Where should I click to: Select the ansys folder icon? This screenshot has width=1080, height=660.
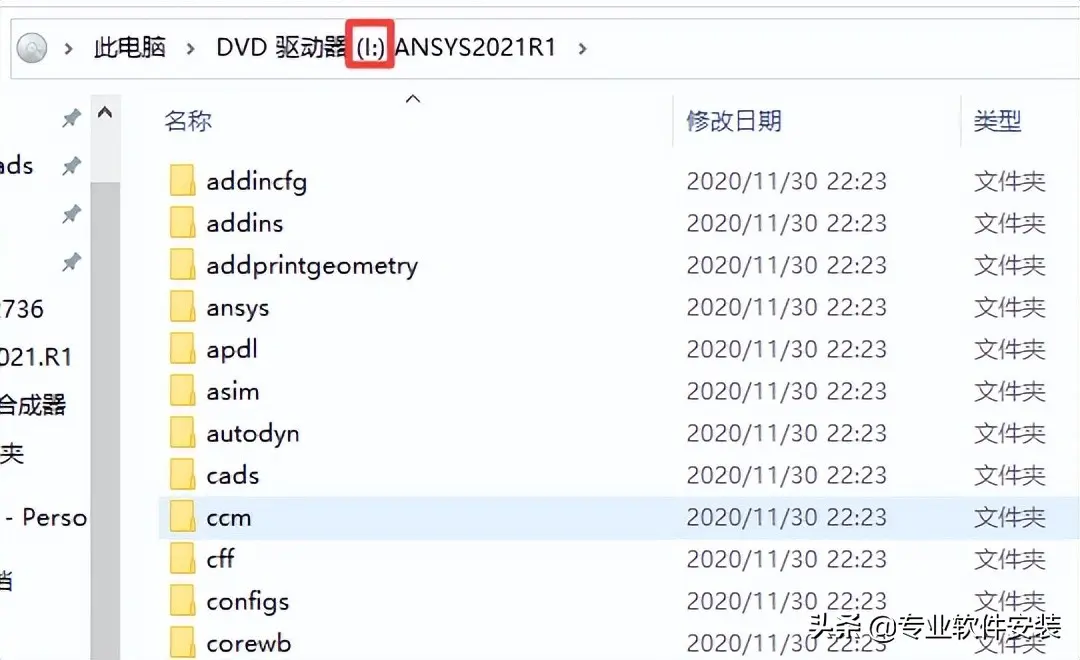[x=183, y=307]
